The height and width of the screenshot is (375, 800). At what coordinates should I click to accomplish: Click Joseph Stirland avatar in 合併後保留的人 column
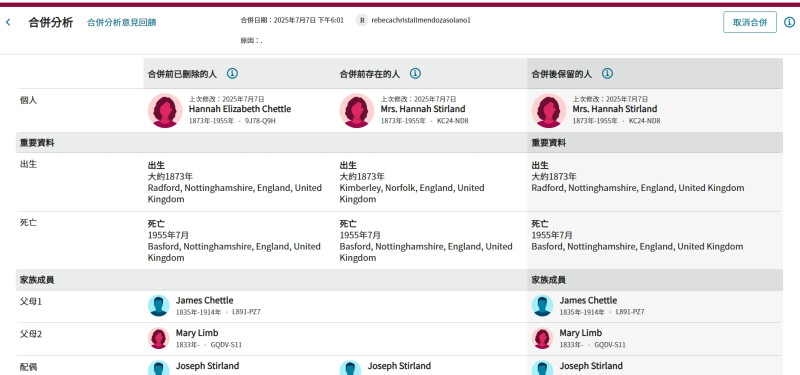click(x=542, y=368)
